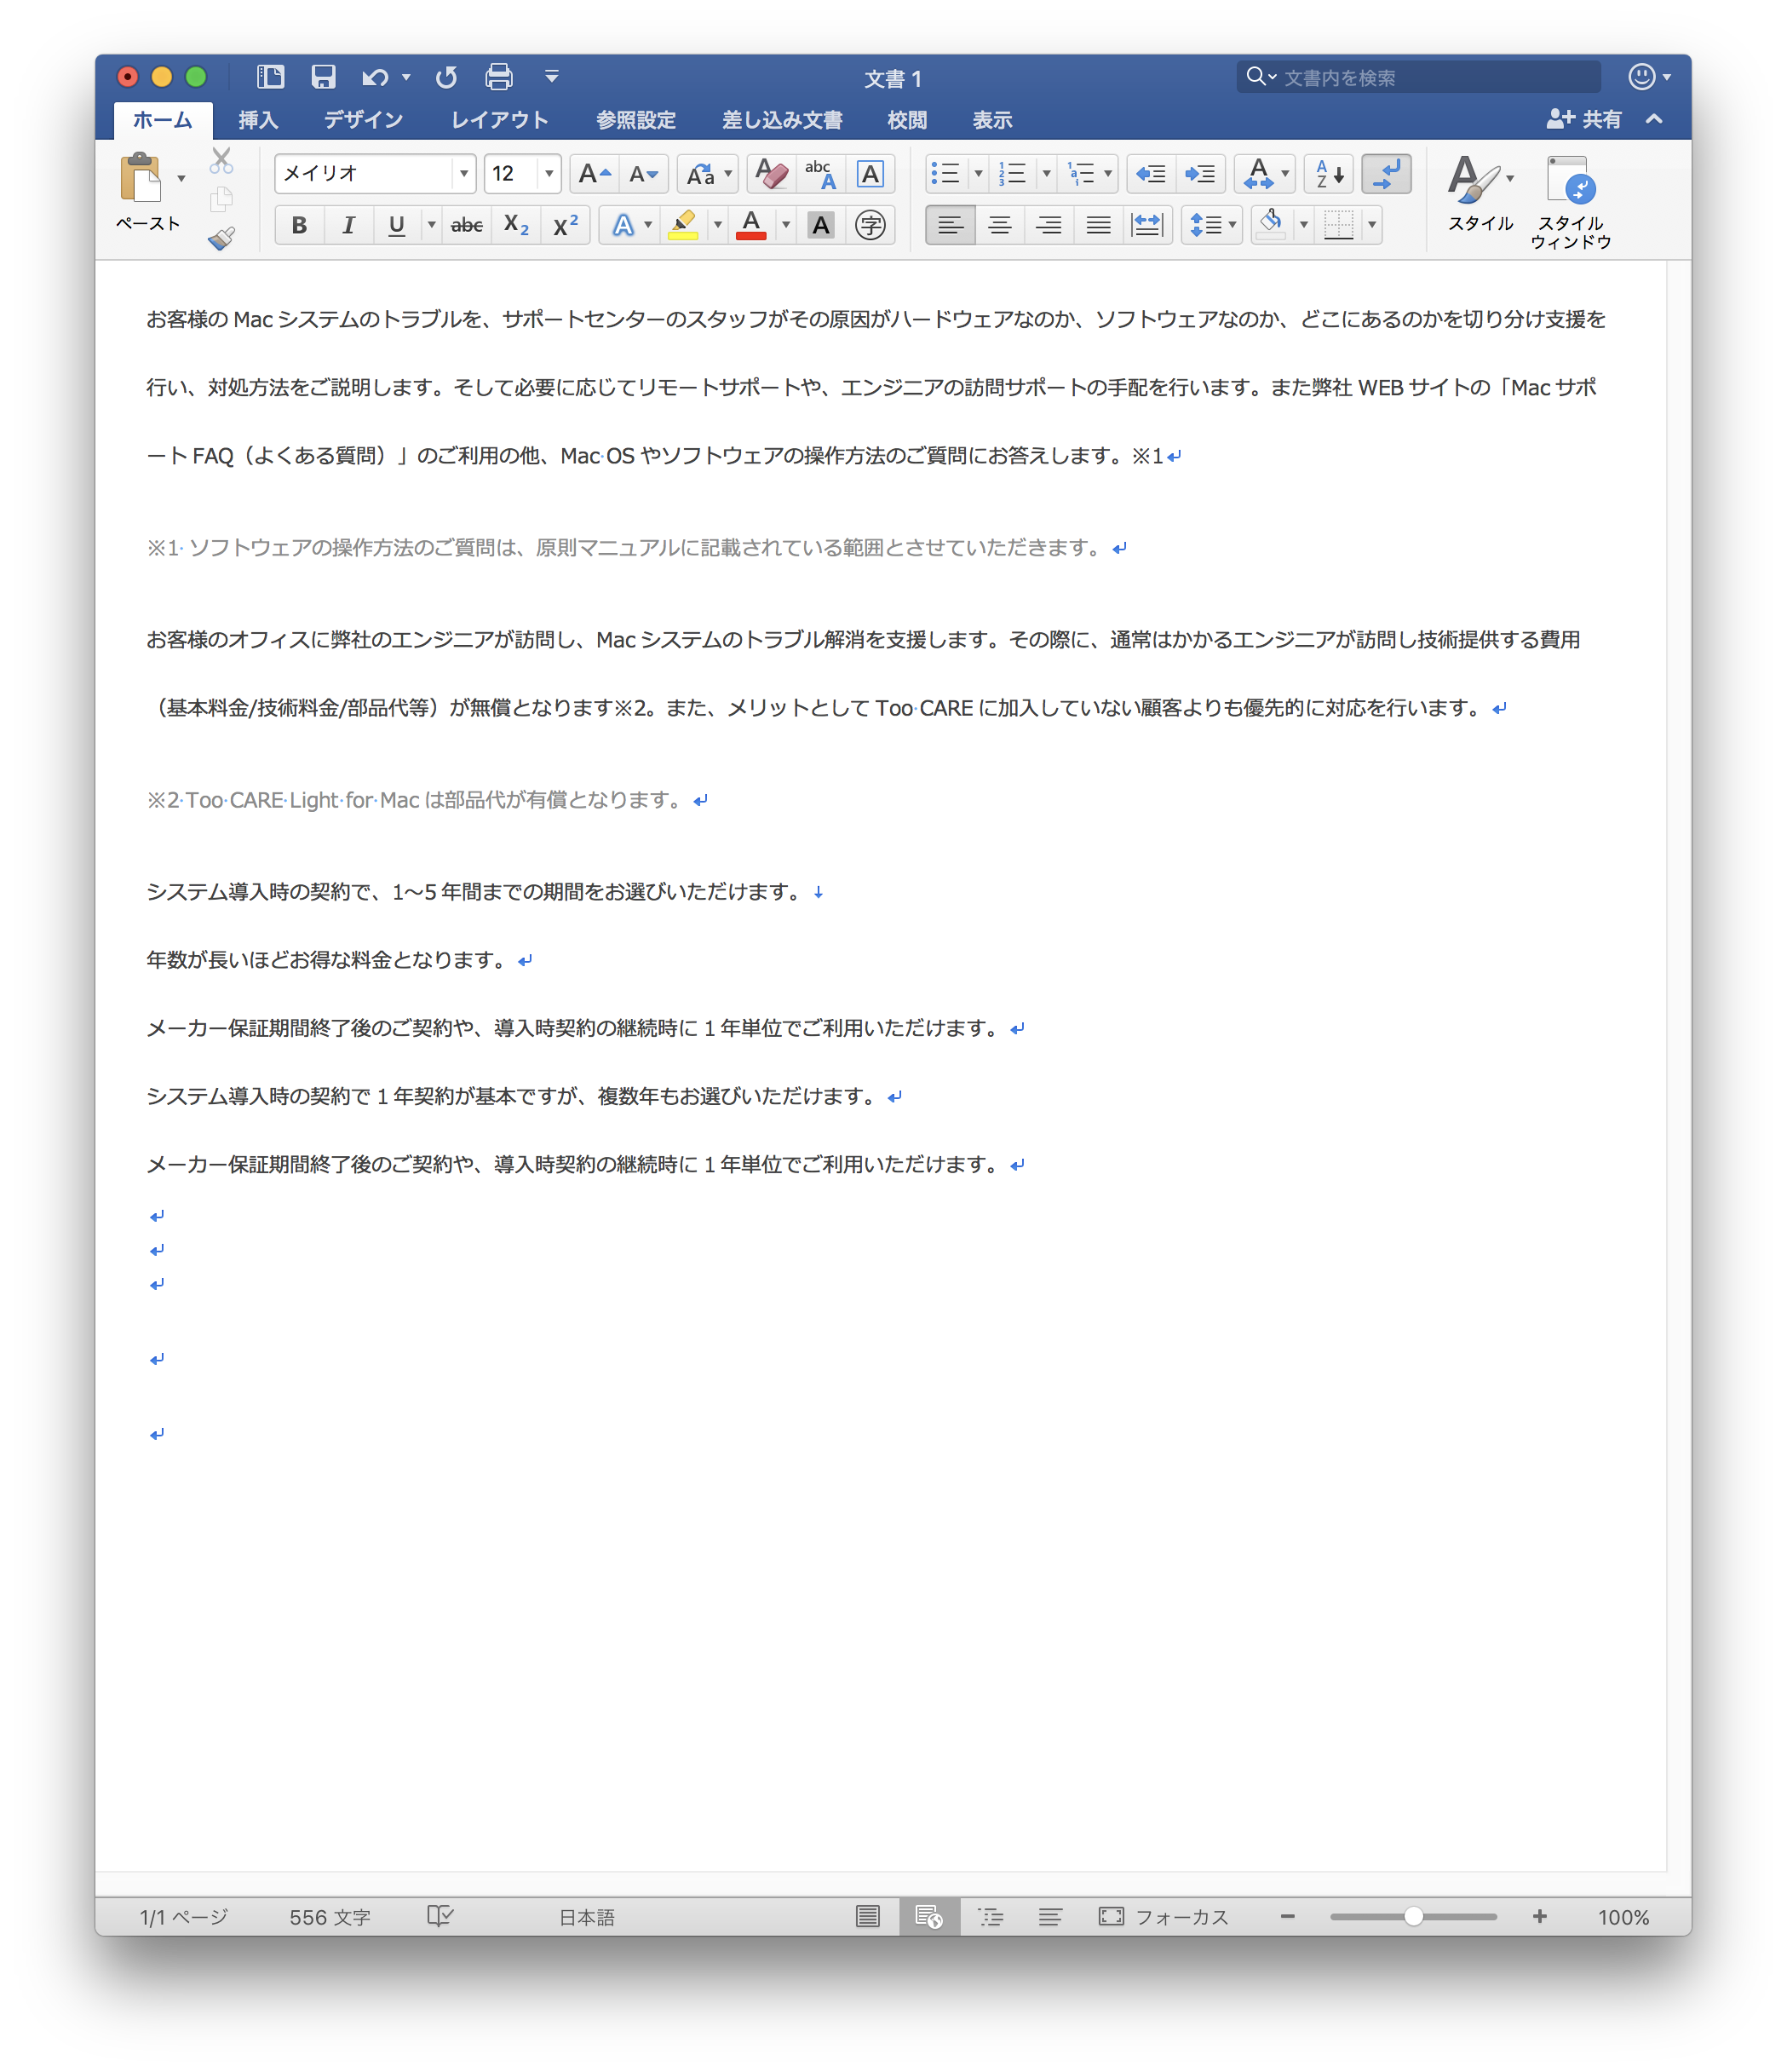Toggle Bold formatting
1787x2072 pixels.
point(299,226)
